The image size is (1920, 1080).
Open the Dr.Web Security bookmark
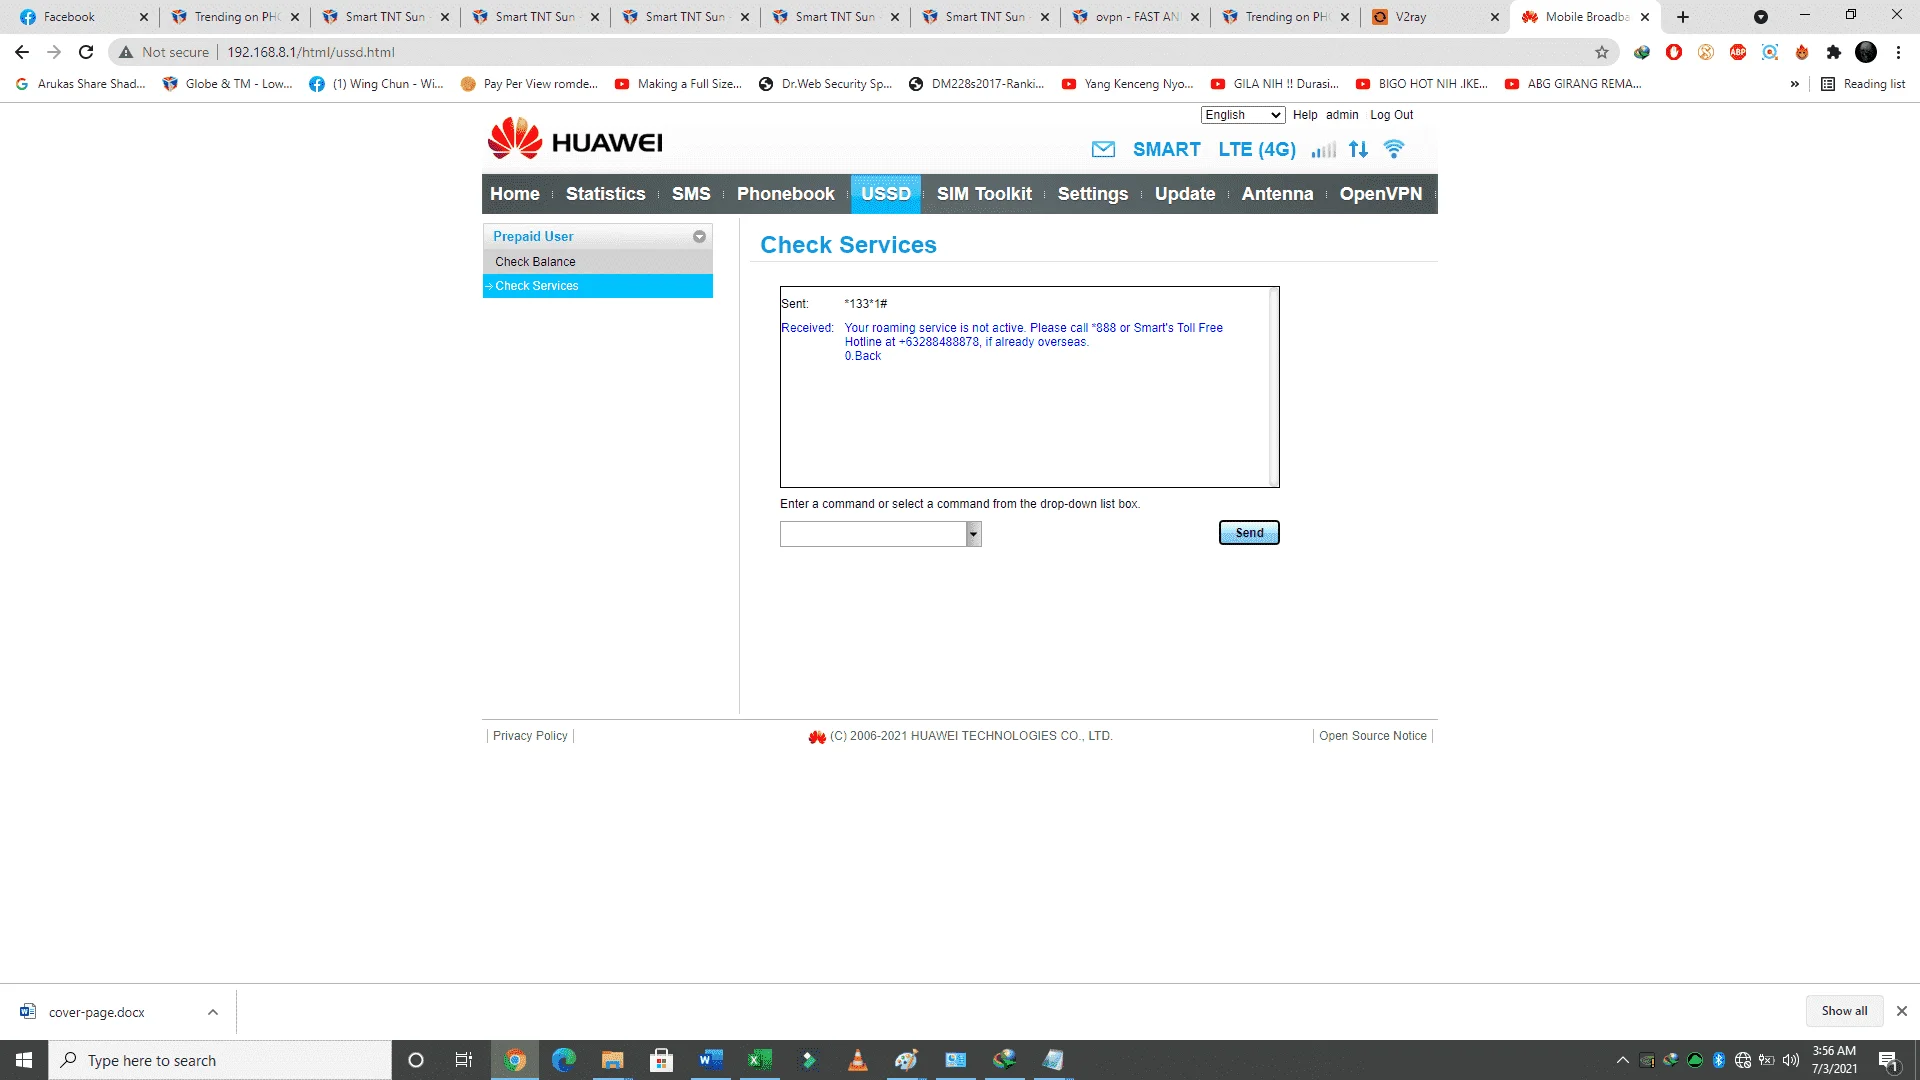pos(826,84)
